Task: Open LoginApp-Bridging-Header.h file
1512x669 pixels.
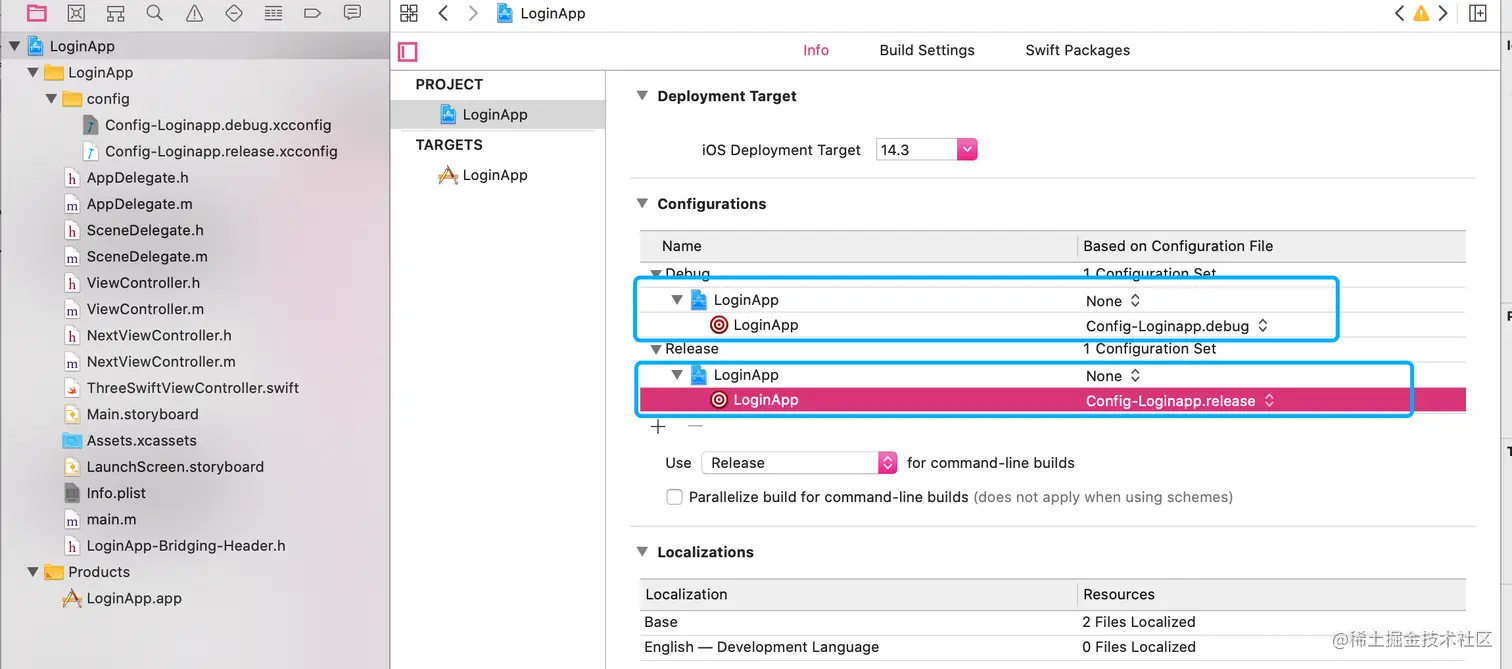Action: (186, 546)
